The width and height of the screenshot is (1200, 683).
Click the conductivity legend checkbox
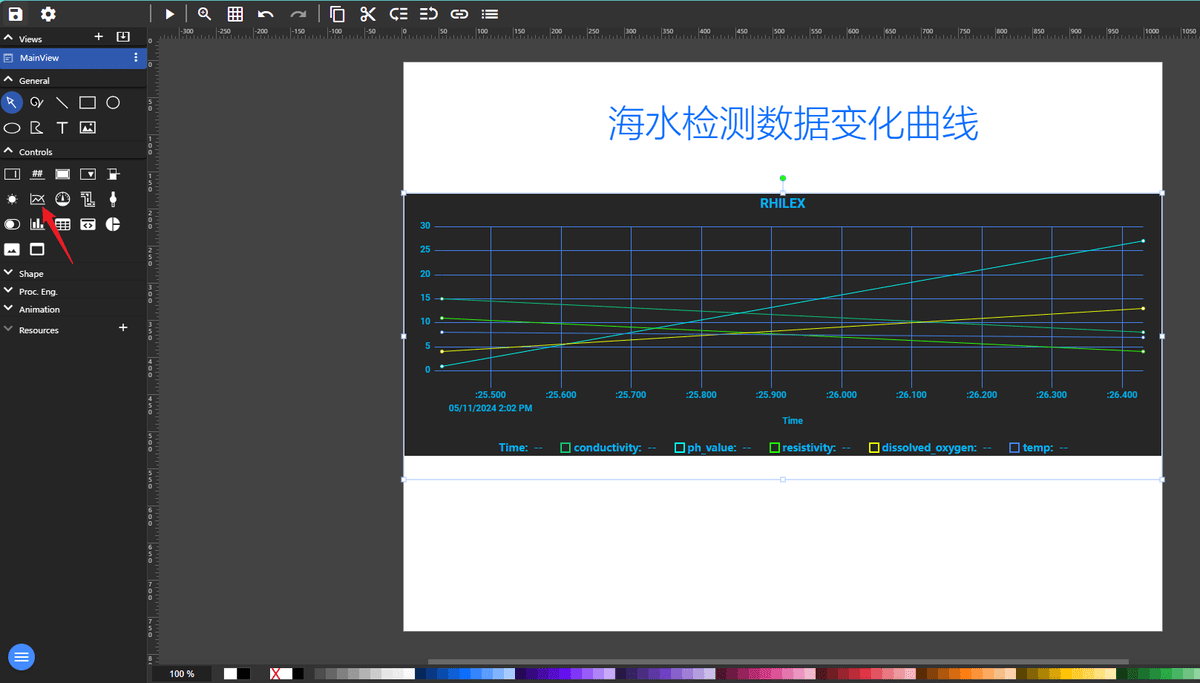[566, 448]
